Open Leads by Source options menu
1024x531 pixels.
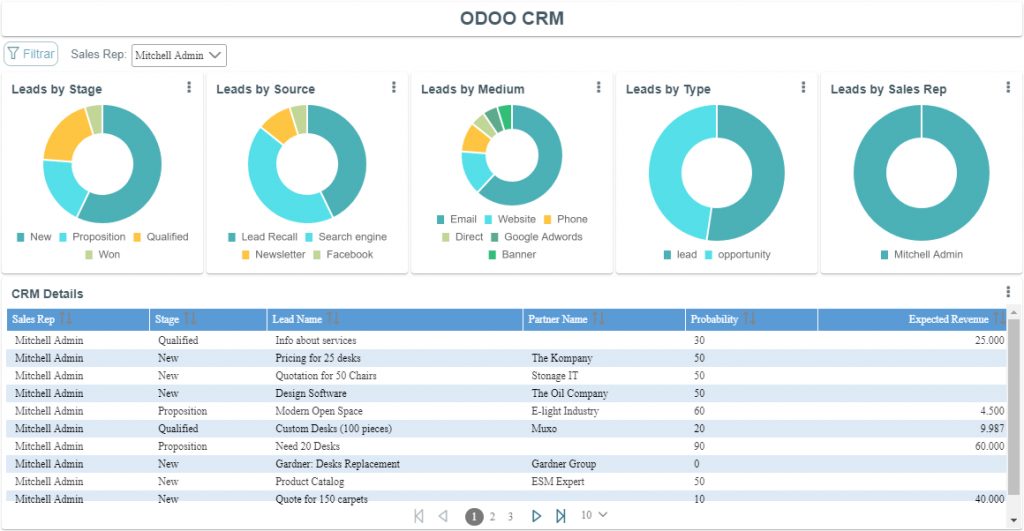[394, 87]
